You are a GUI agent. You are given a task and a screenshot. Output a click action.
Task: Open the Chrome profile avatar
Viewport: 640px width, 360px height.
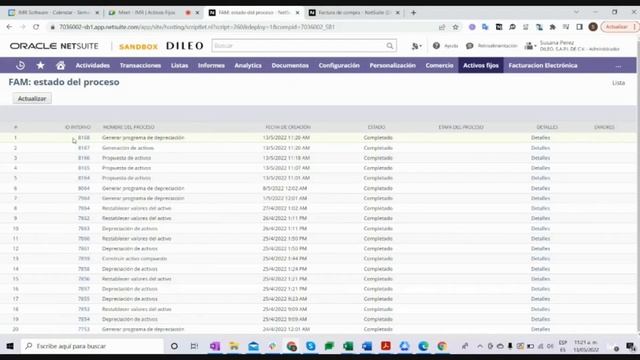pos(593,27)
